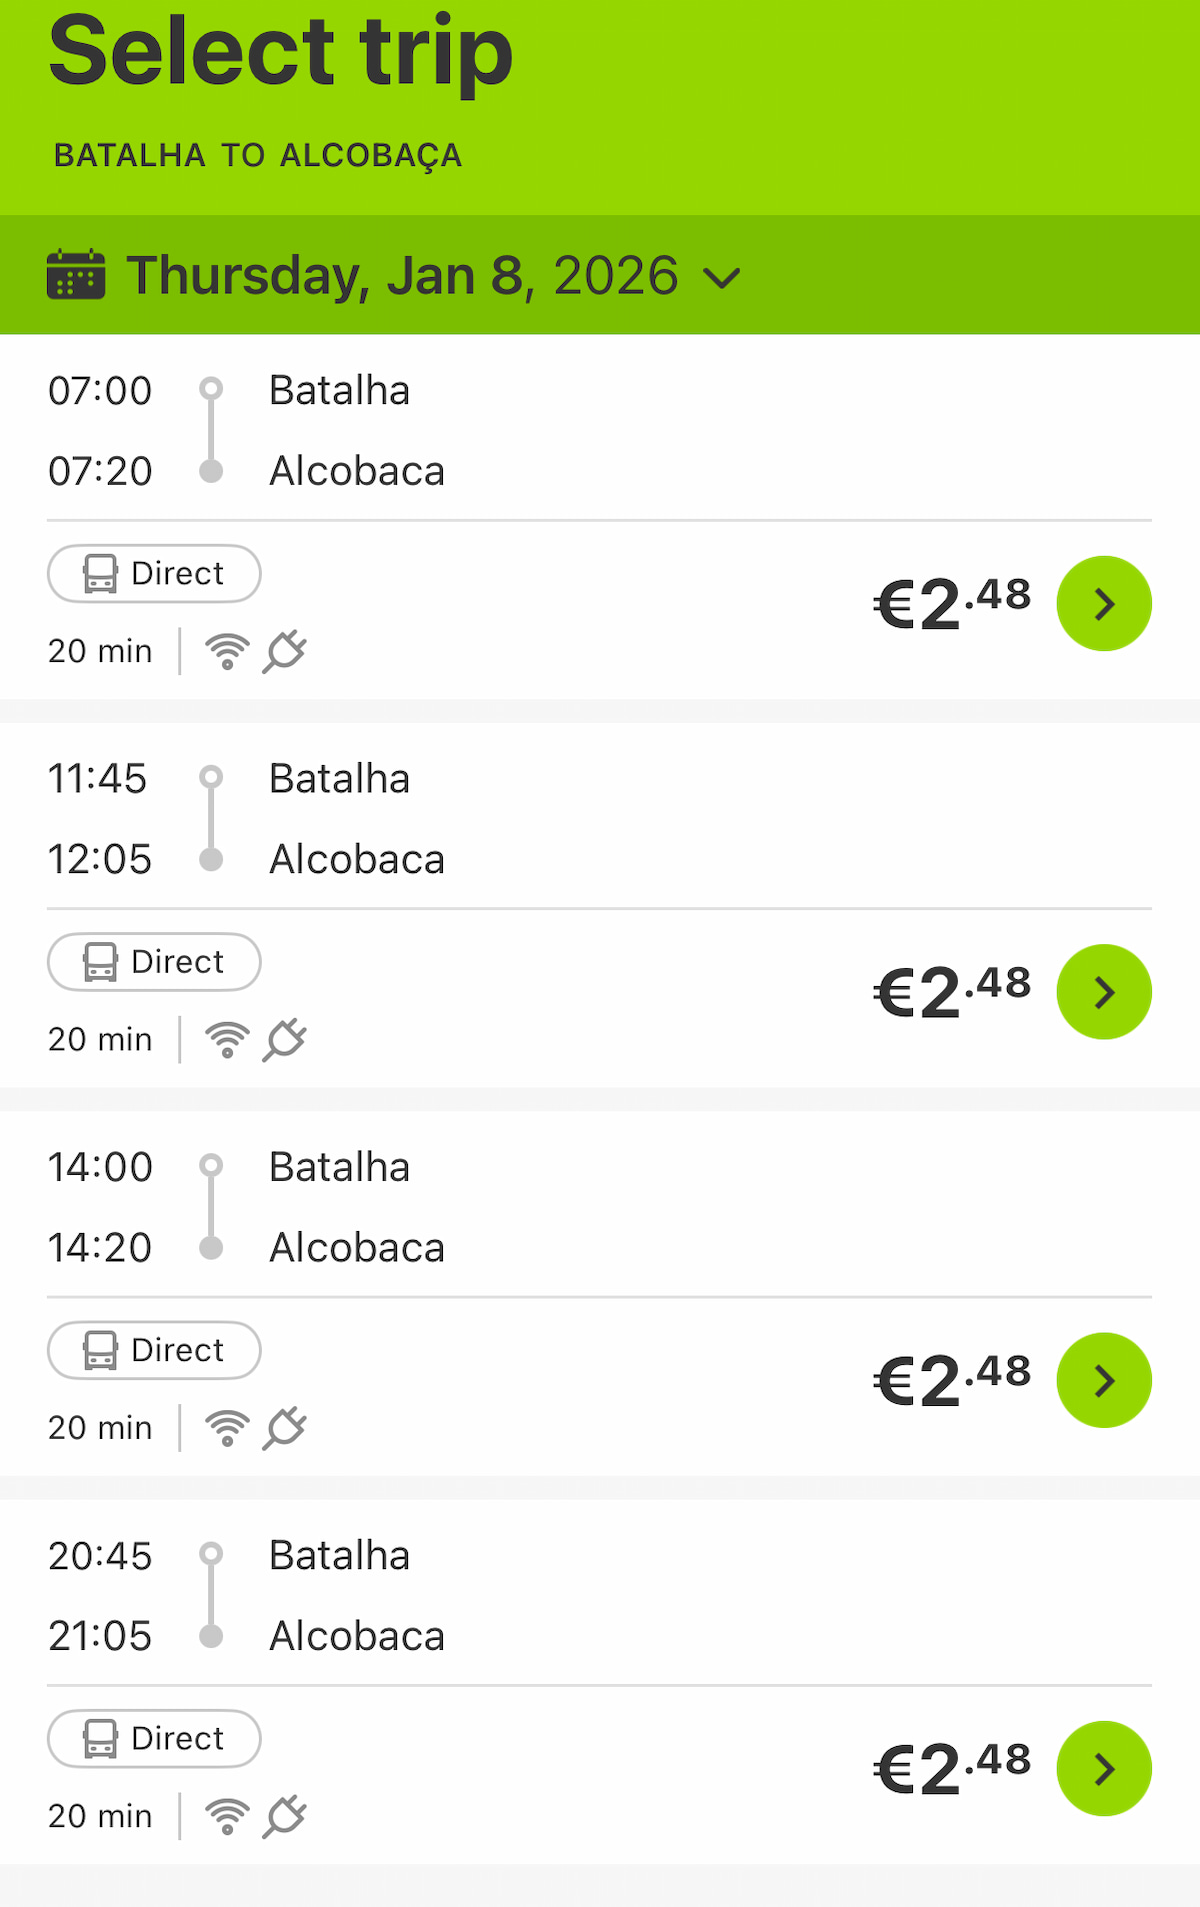
Task: Click the power plug icon on the 20:45 trip
Action: click(x=285, y=1816)
